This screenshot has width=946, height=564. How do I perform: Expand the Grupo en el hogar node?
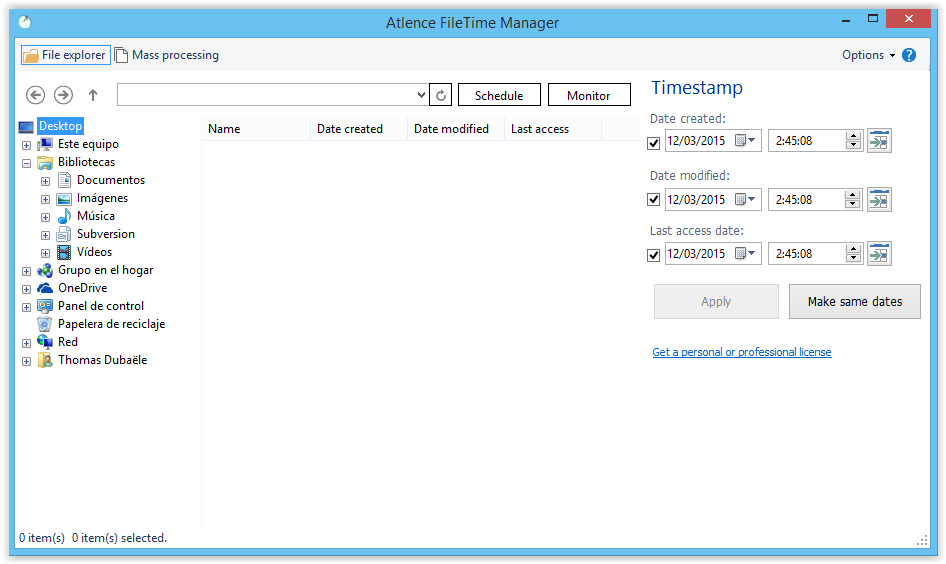[27, 271]
